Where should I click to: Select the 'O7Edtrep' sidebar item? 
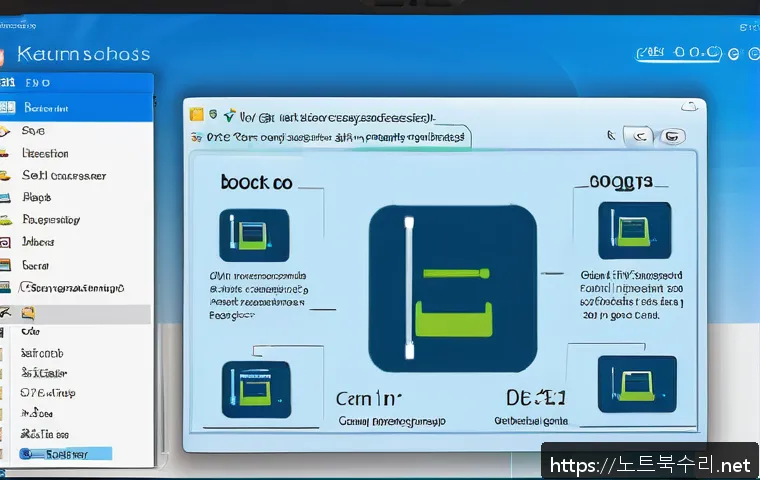click(48, 393)
